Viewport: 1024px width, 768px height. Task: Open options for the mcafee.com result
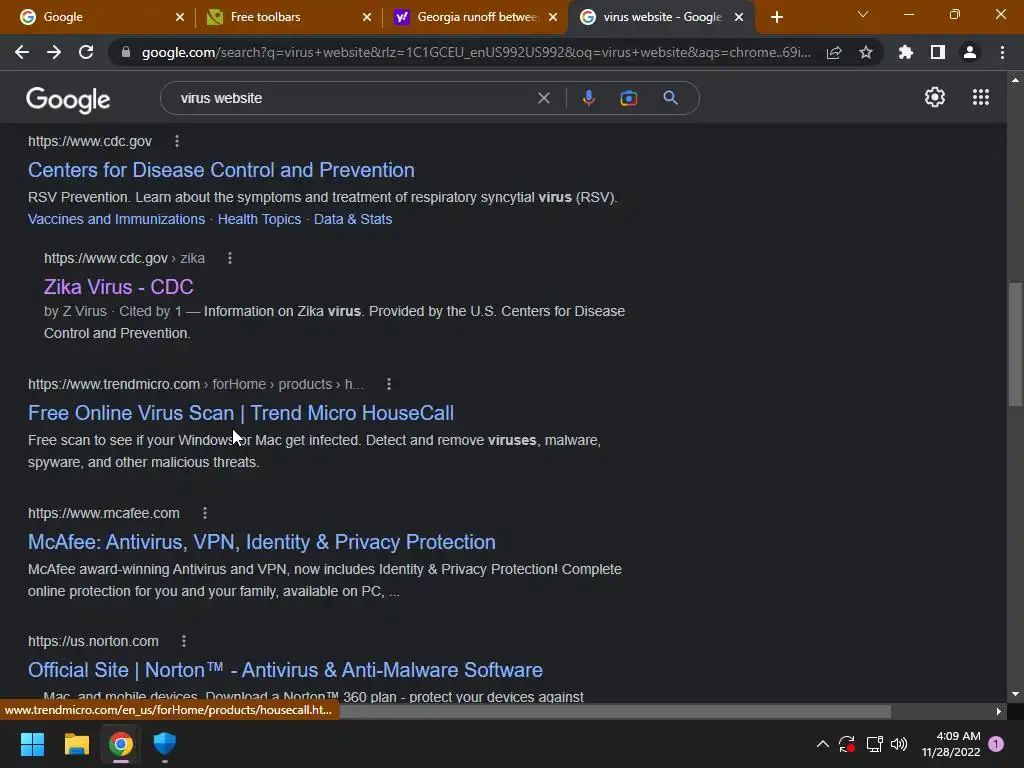tap(205, 513)
